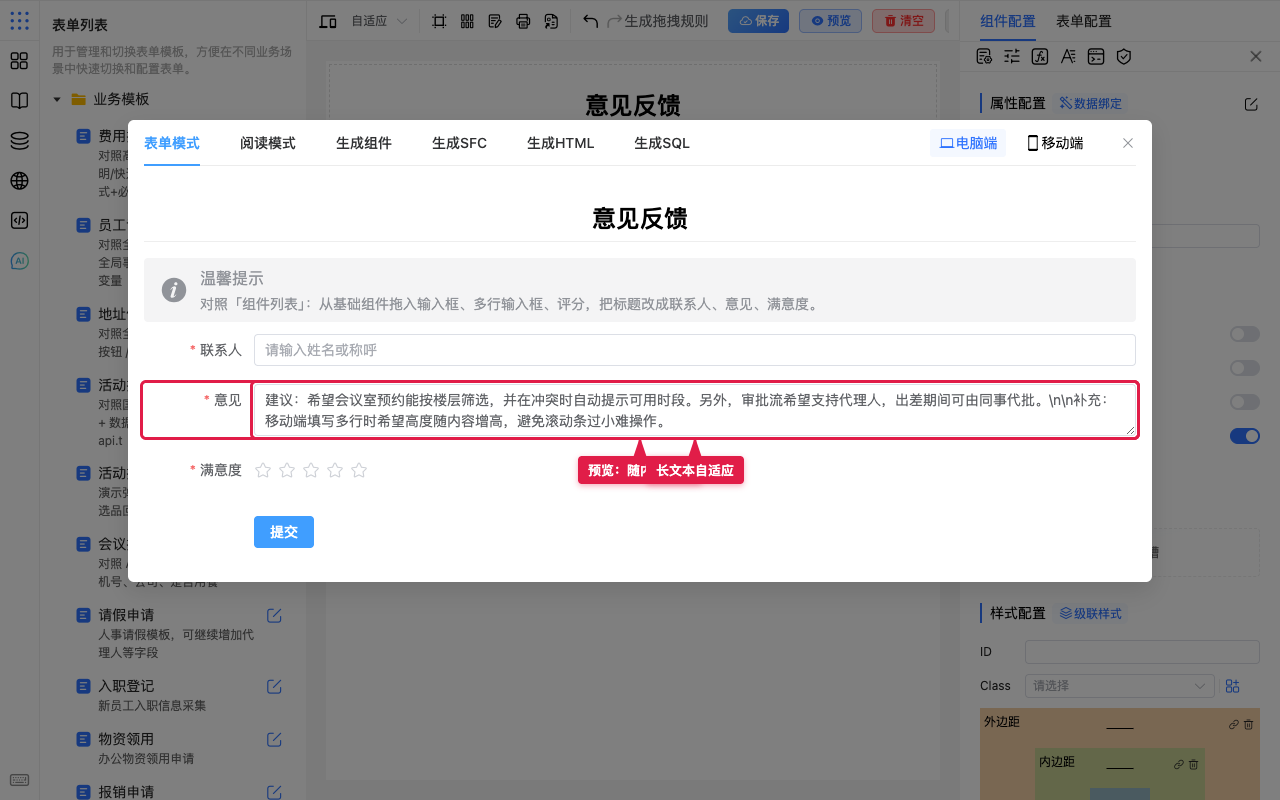Open the AI assistant icon in sidebar
Screen dimensions: 1280x800
19,261
